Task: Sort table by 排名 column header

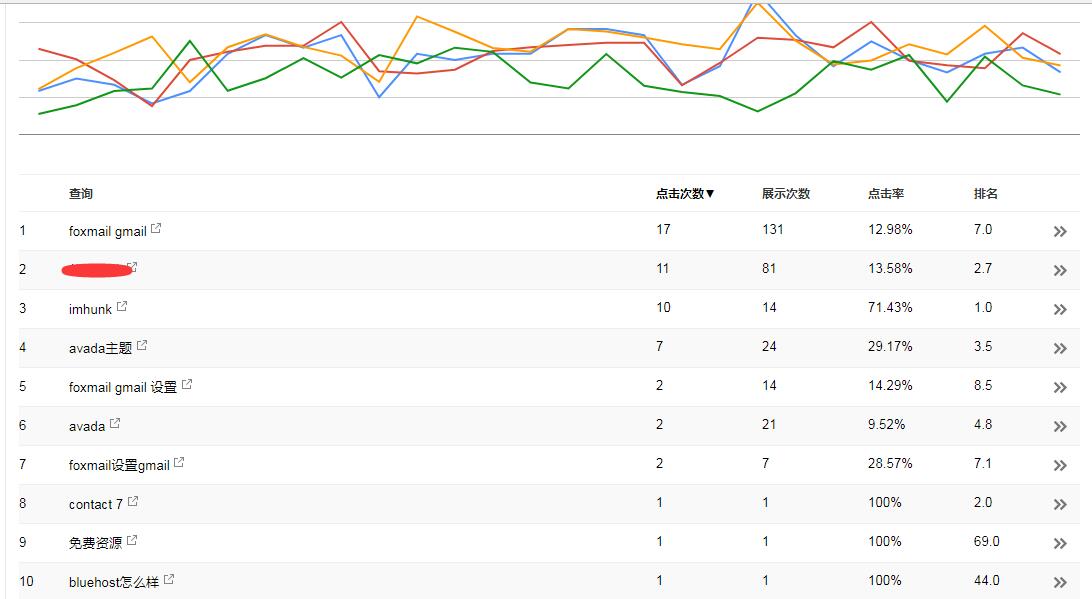Action: pyautogui.click(x=985, y=194)
